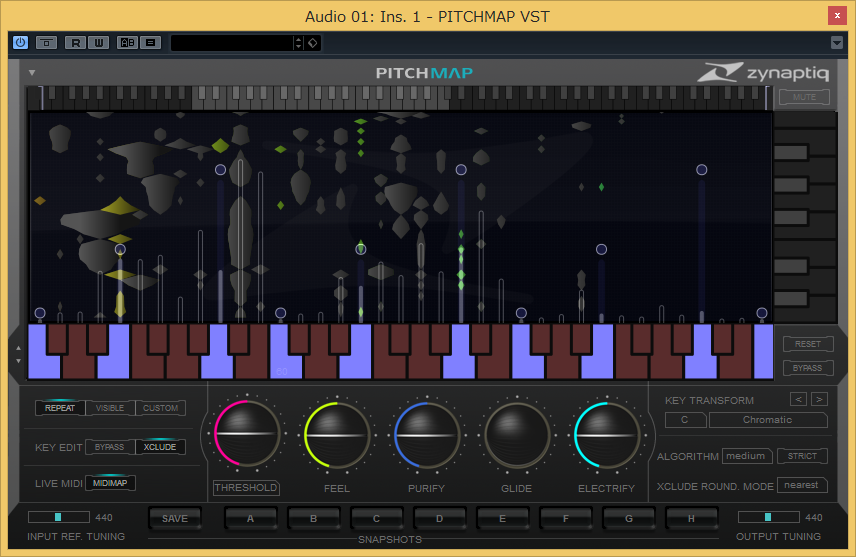The image size is (856, 557).
Task: Click the THRESHOLD label box
Action: (246, 488)
